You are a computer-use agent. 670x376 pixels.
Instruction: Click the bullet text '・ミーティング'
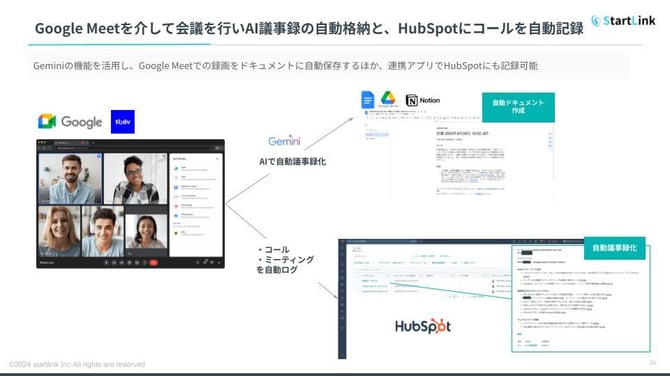click(x=285, y=260)
